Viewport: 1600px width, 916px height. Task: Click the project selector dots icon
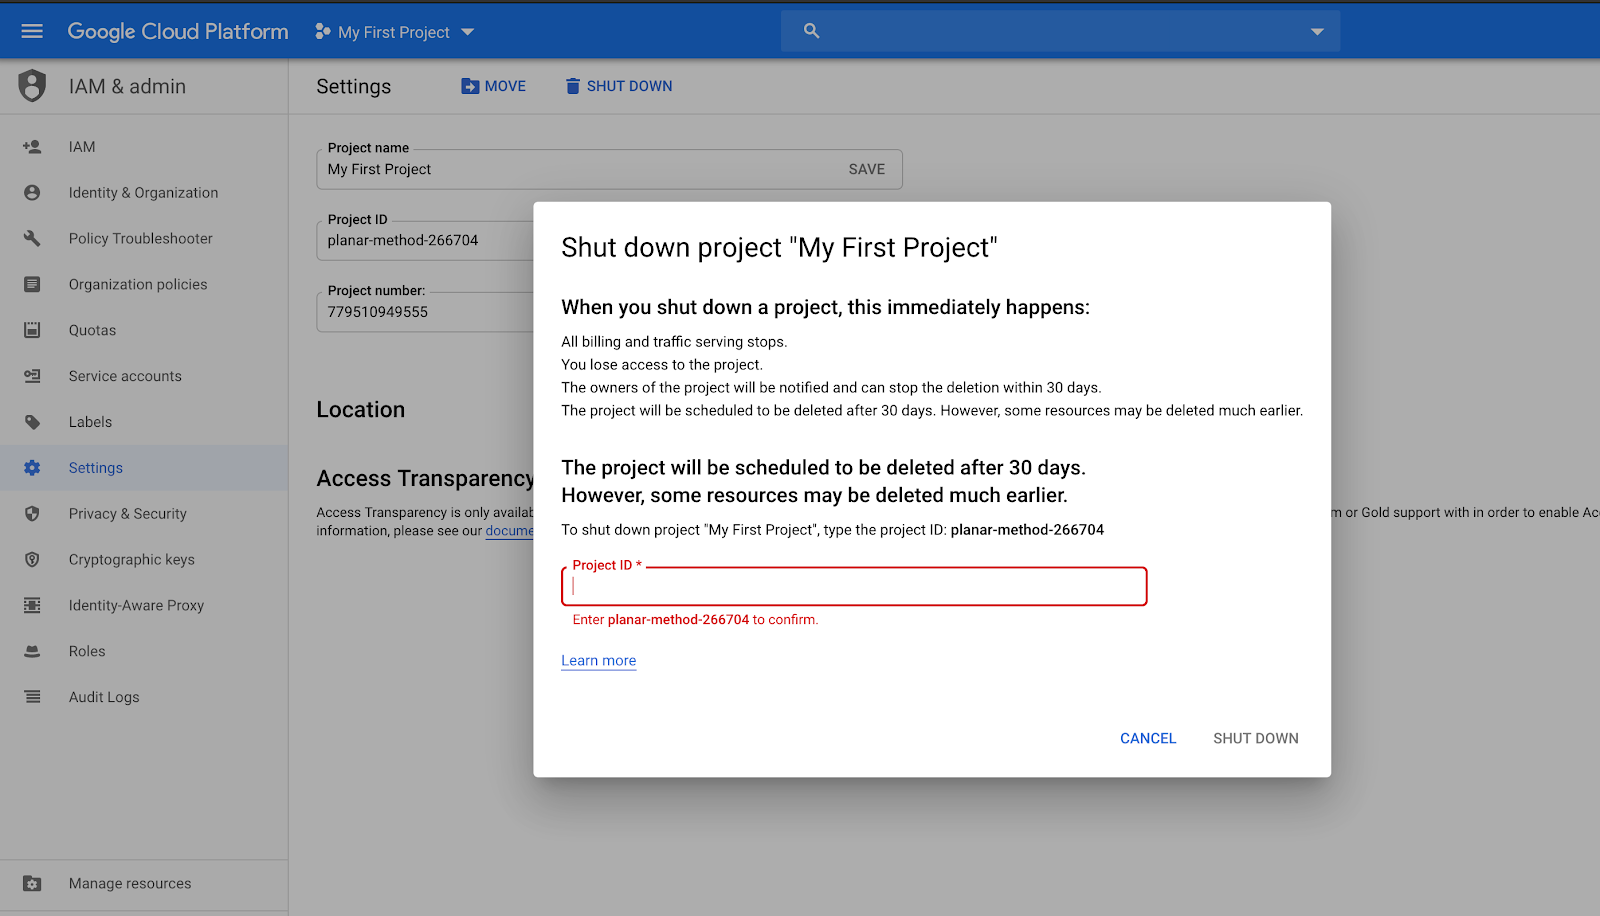click(323, 32)
